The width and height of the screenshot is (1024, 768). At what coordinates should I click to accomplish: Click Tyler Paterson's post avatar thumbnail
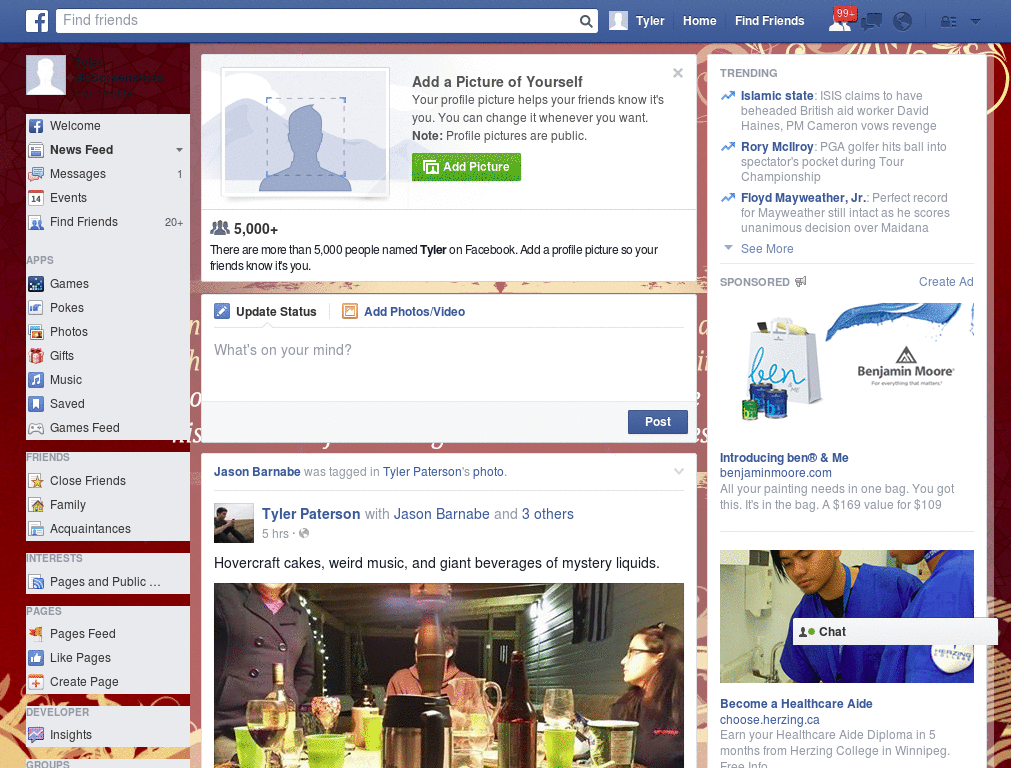tap(234, 523)
